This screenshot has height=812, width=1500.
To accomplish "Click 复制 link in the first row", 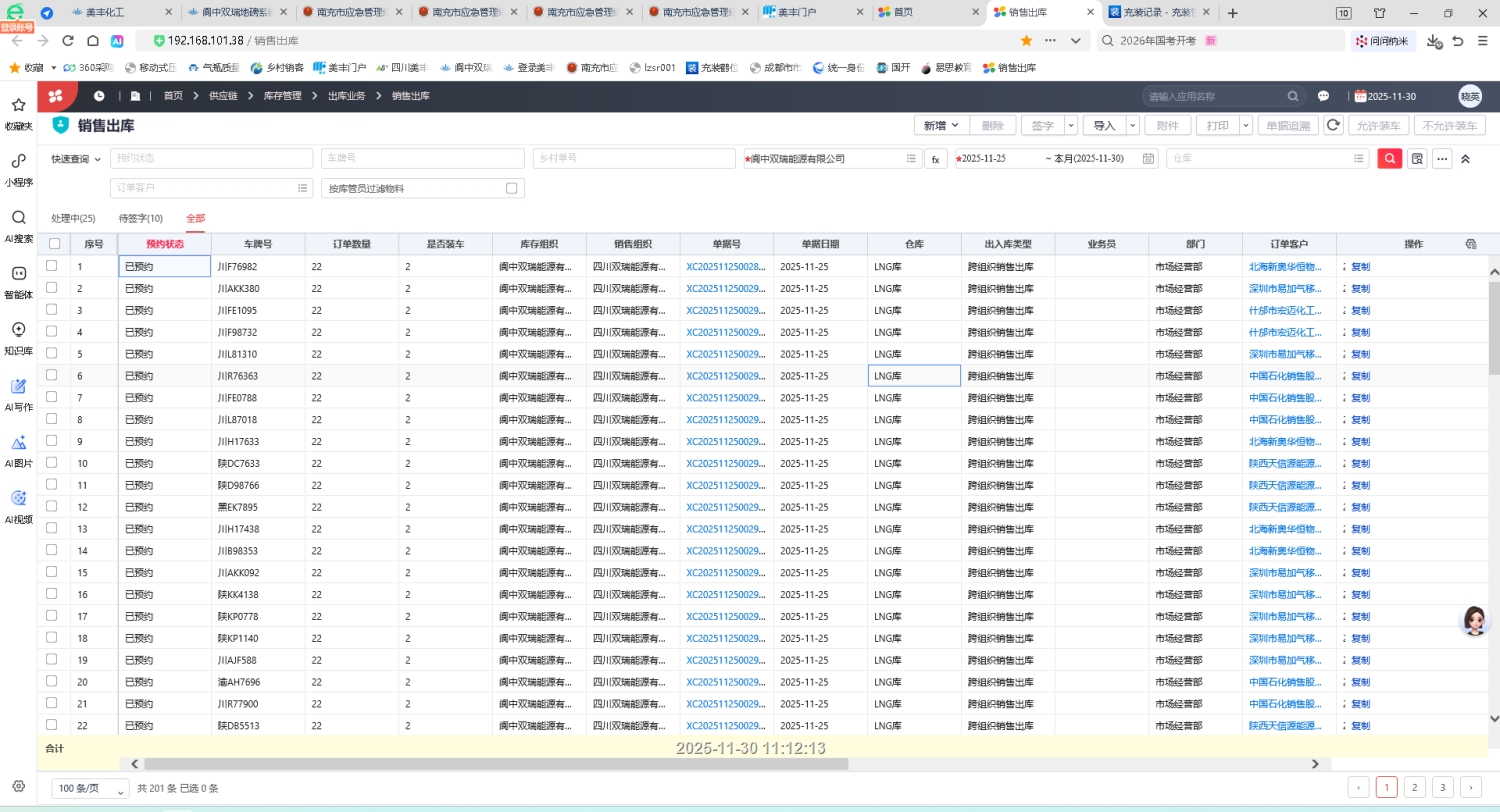I will (1360, 267).
